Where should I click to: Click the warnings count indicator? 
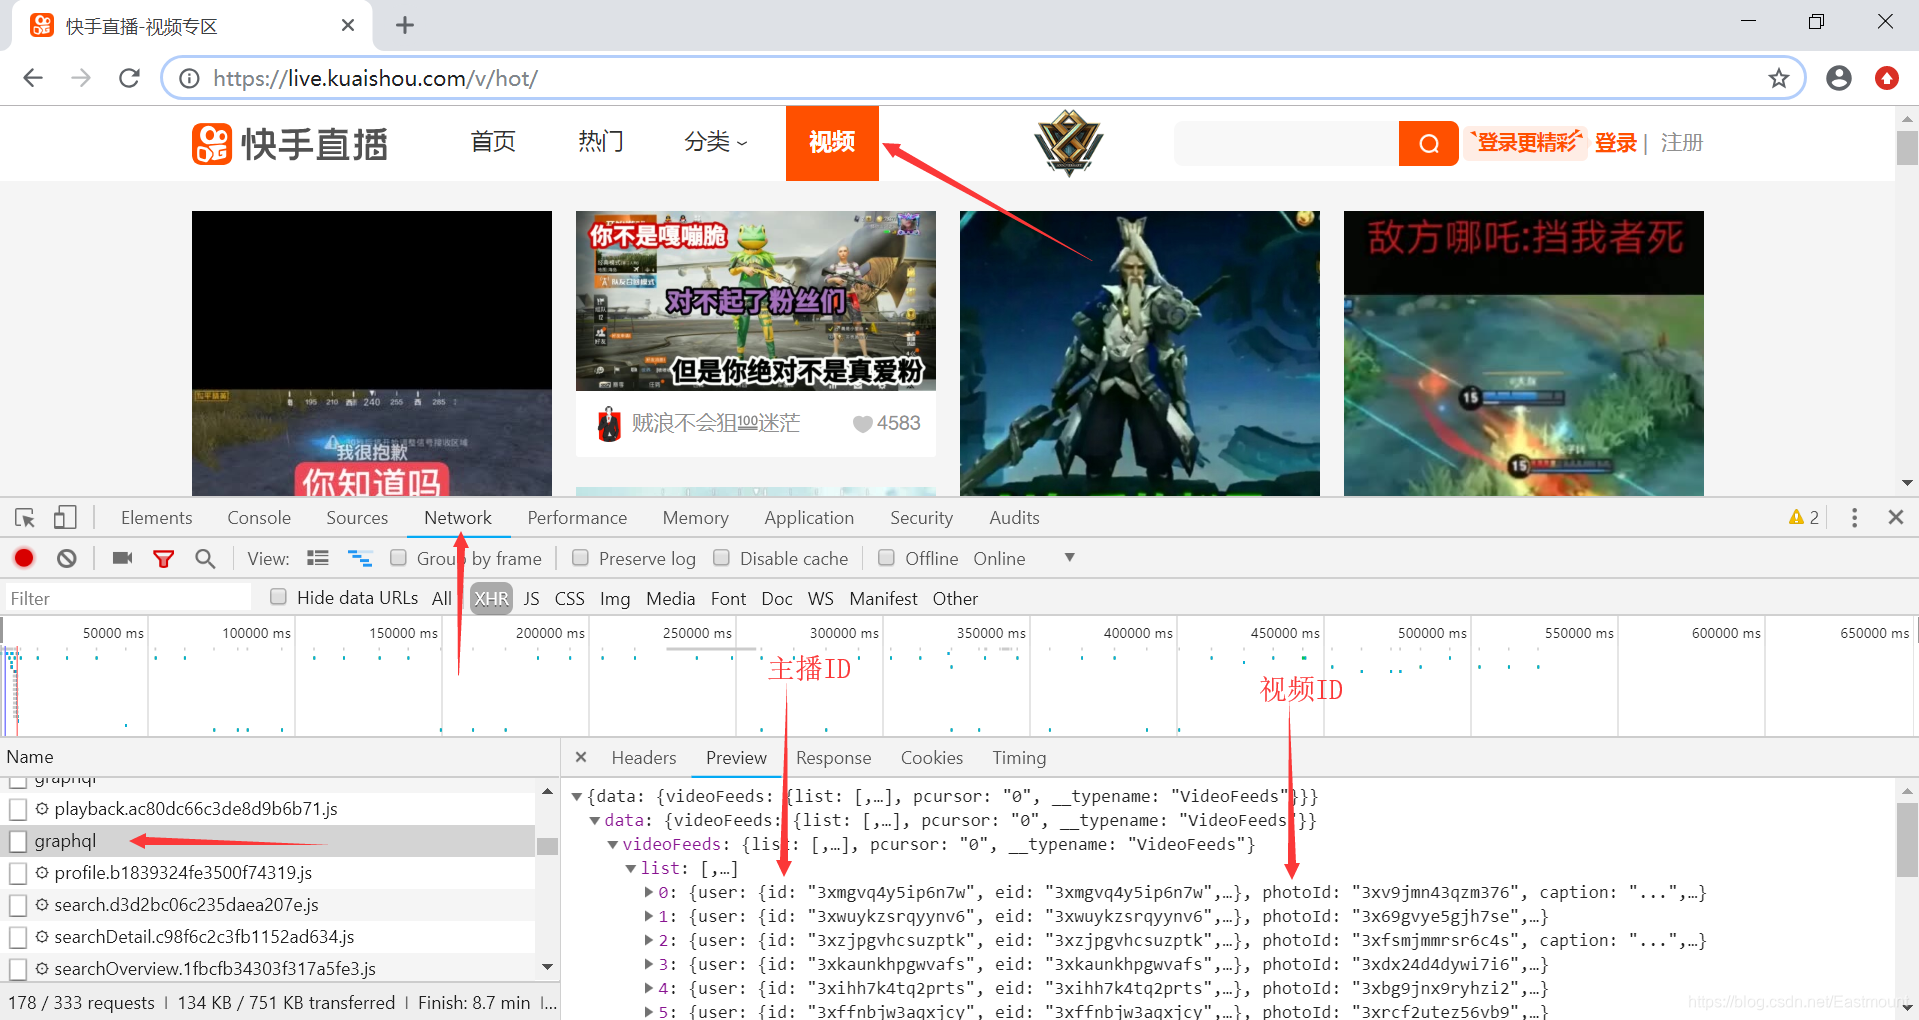(1803, 517)
